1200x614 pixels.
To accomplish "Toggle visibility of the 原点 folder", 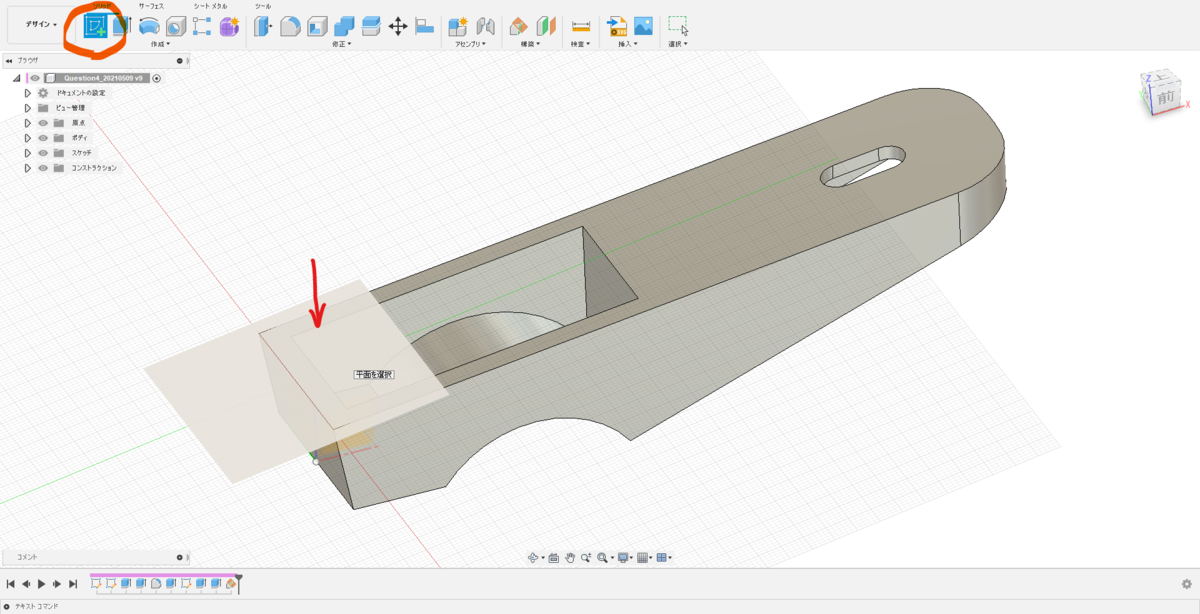I will point(43,122).
